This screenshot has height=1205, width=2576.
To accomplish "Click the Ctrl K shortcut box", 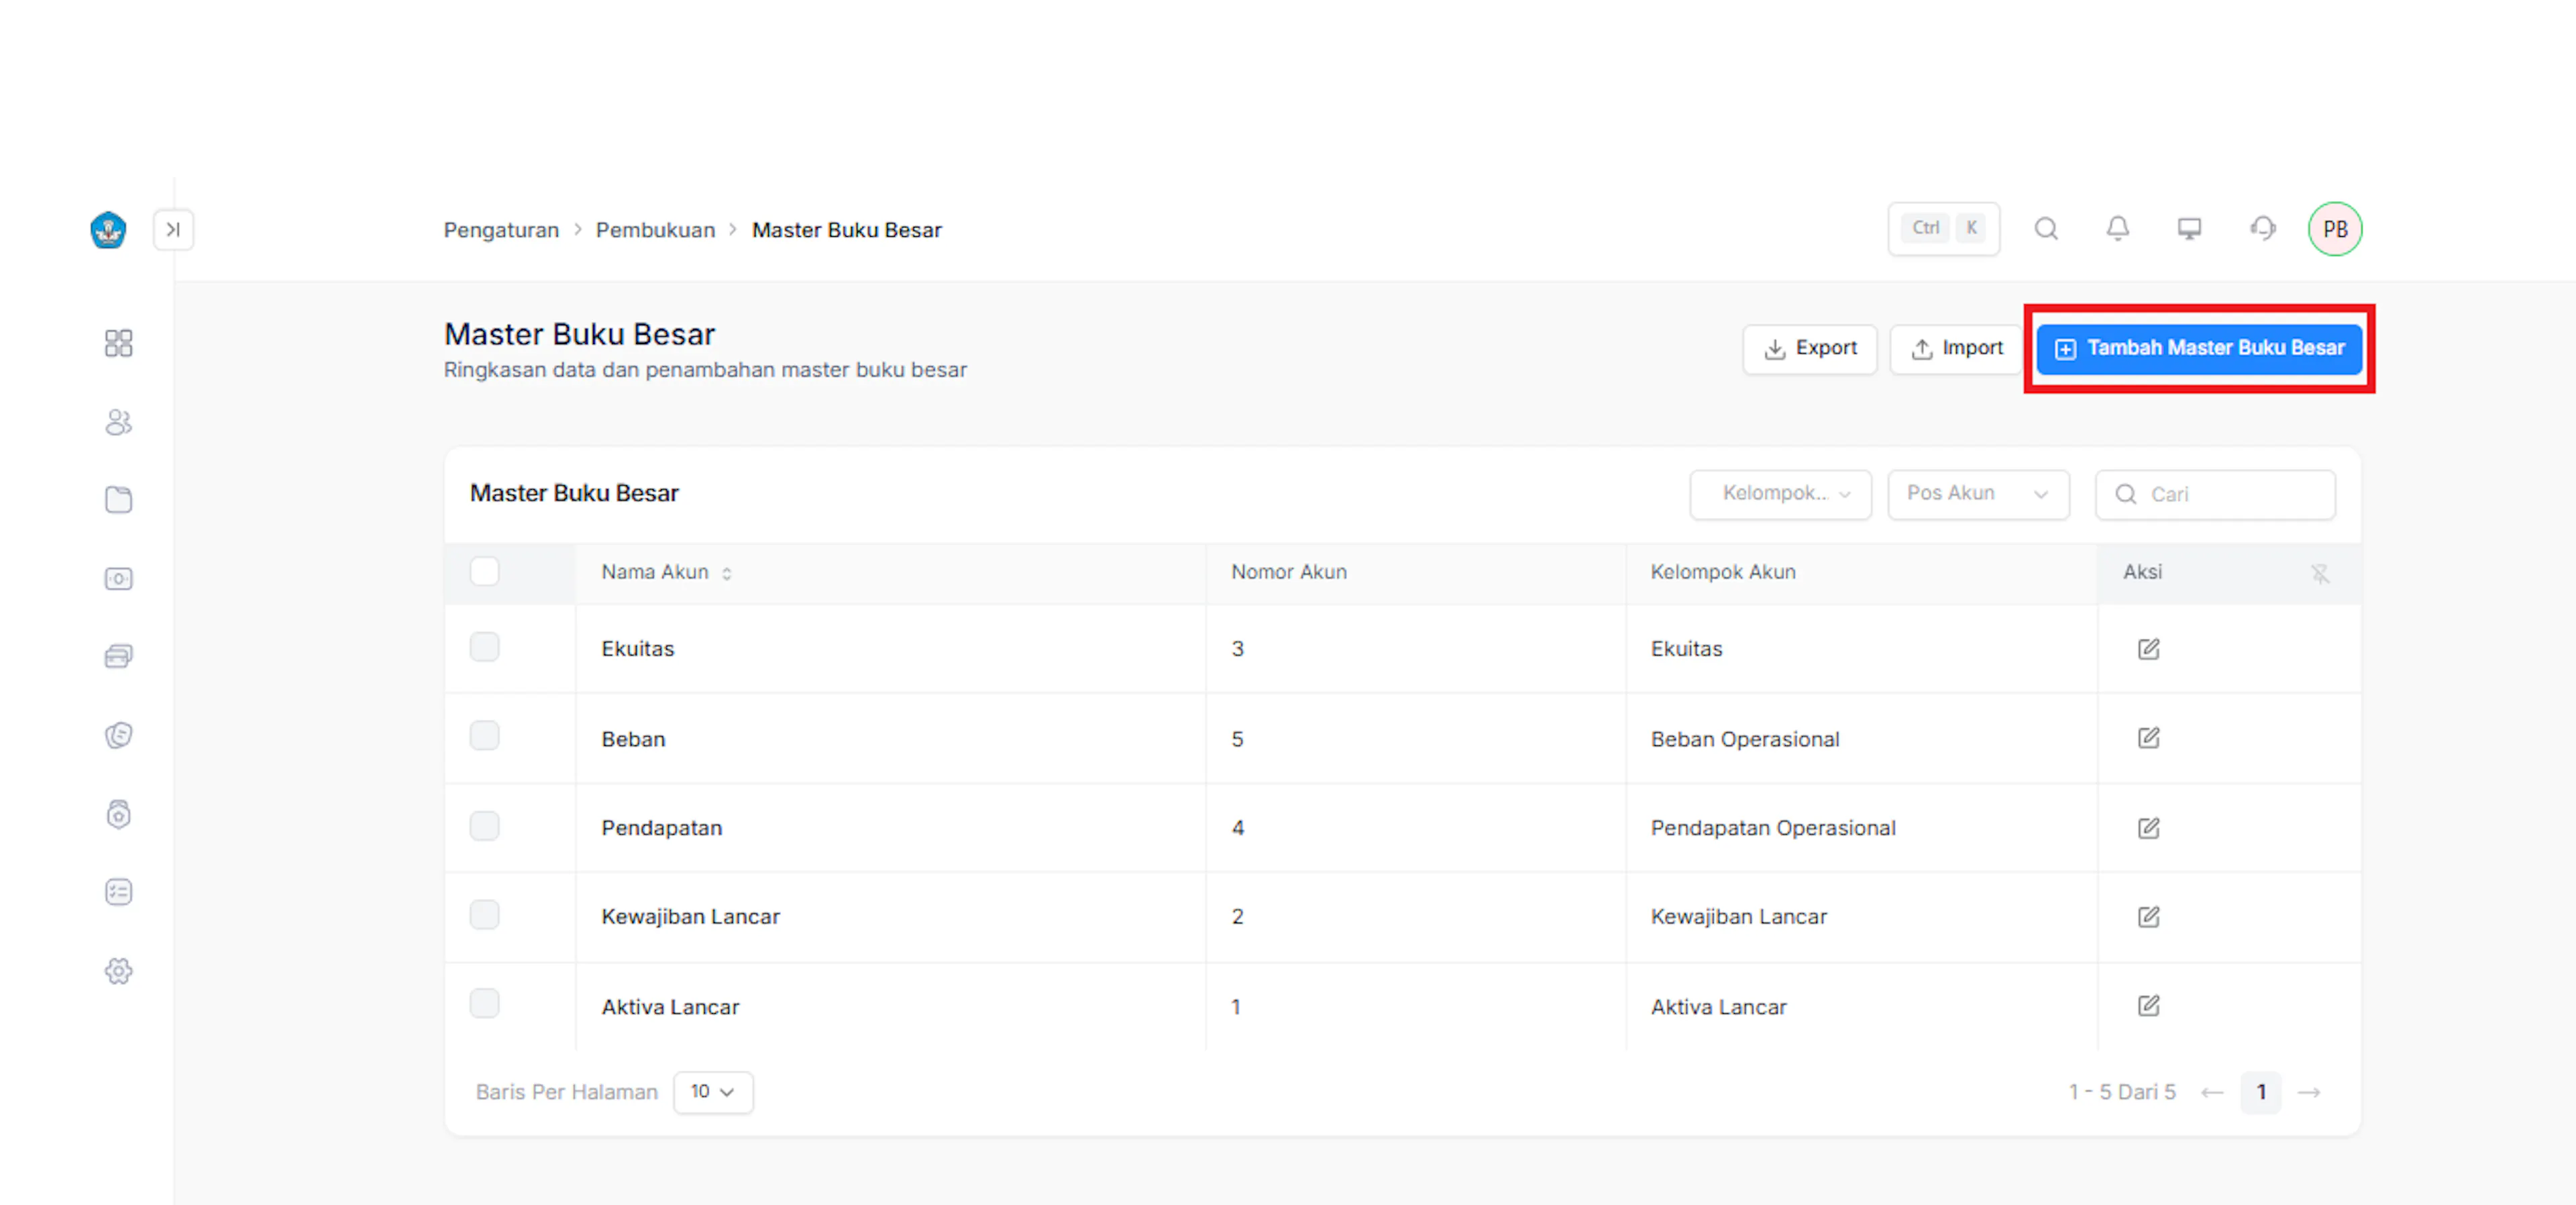I will point(1943,229).
